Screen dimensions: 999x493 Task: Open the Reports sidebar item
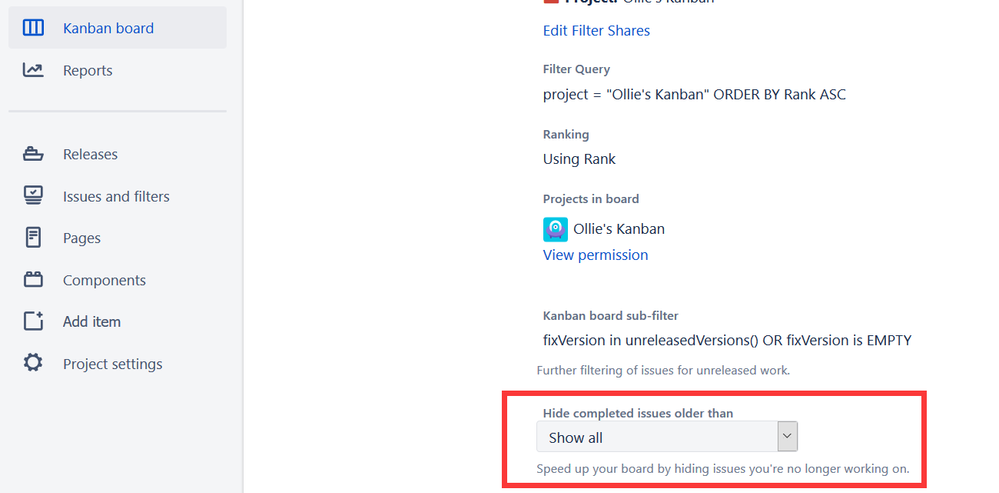[x=117, y=70]
